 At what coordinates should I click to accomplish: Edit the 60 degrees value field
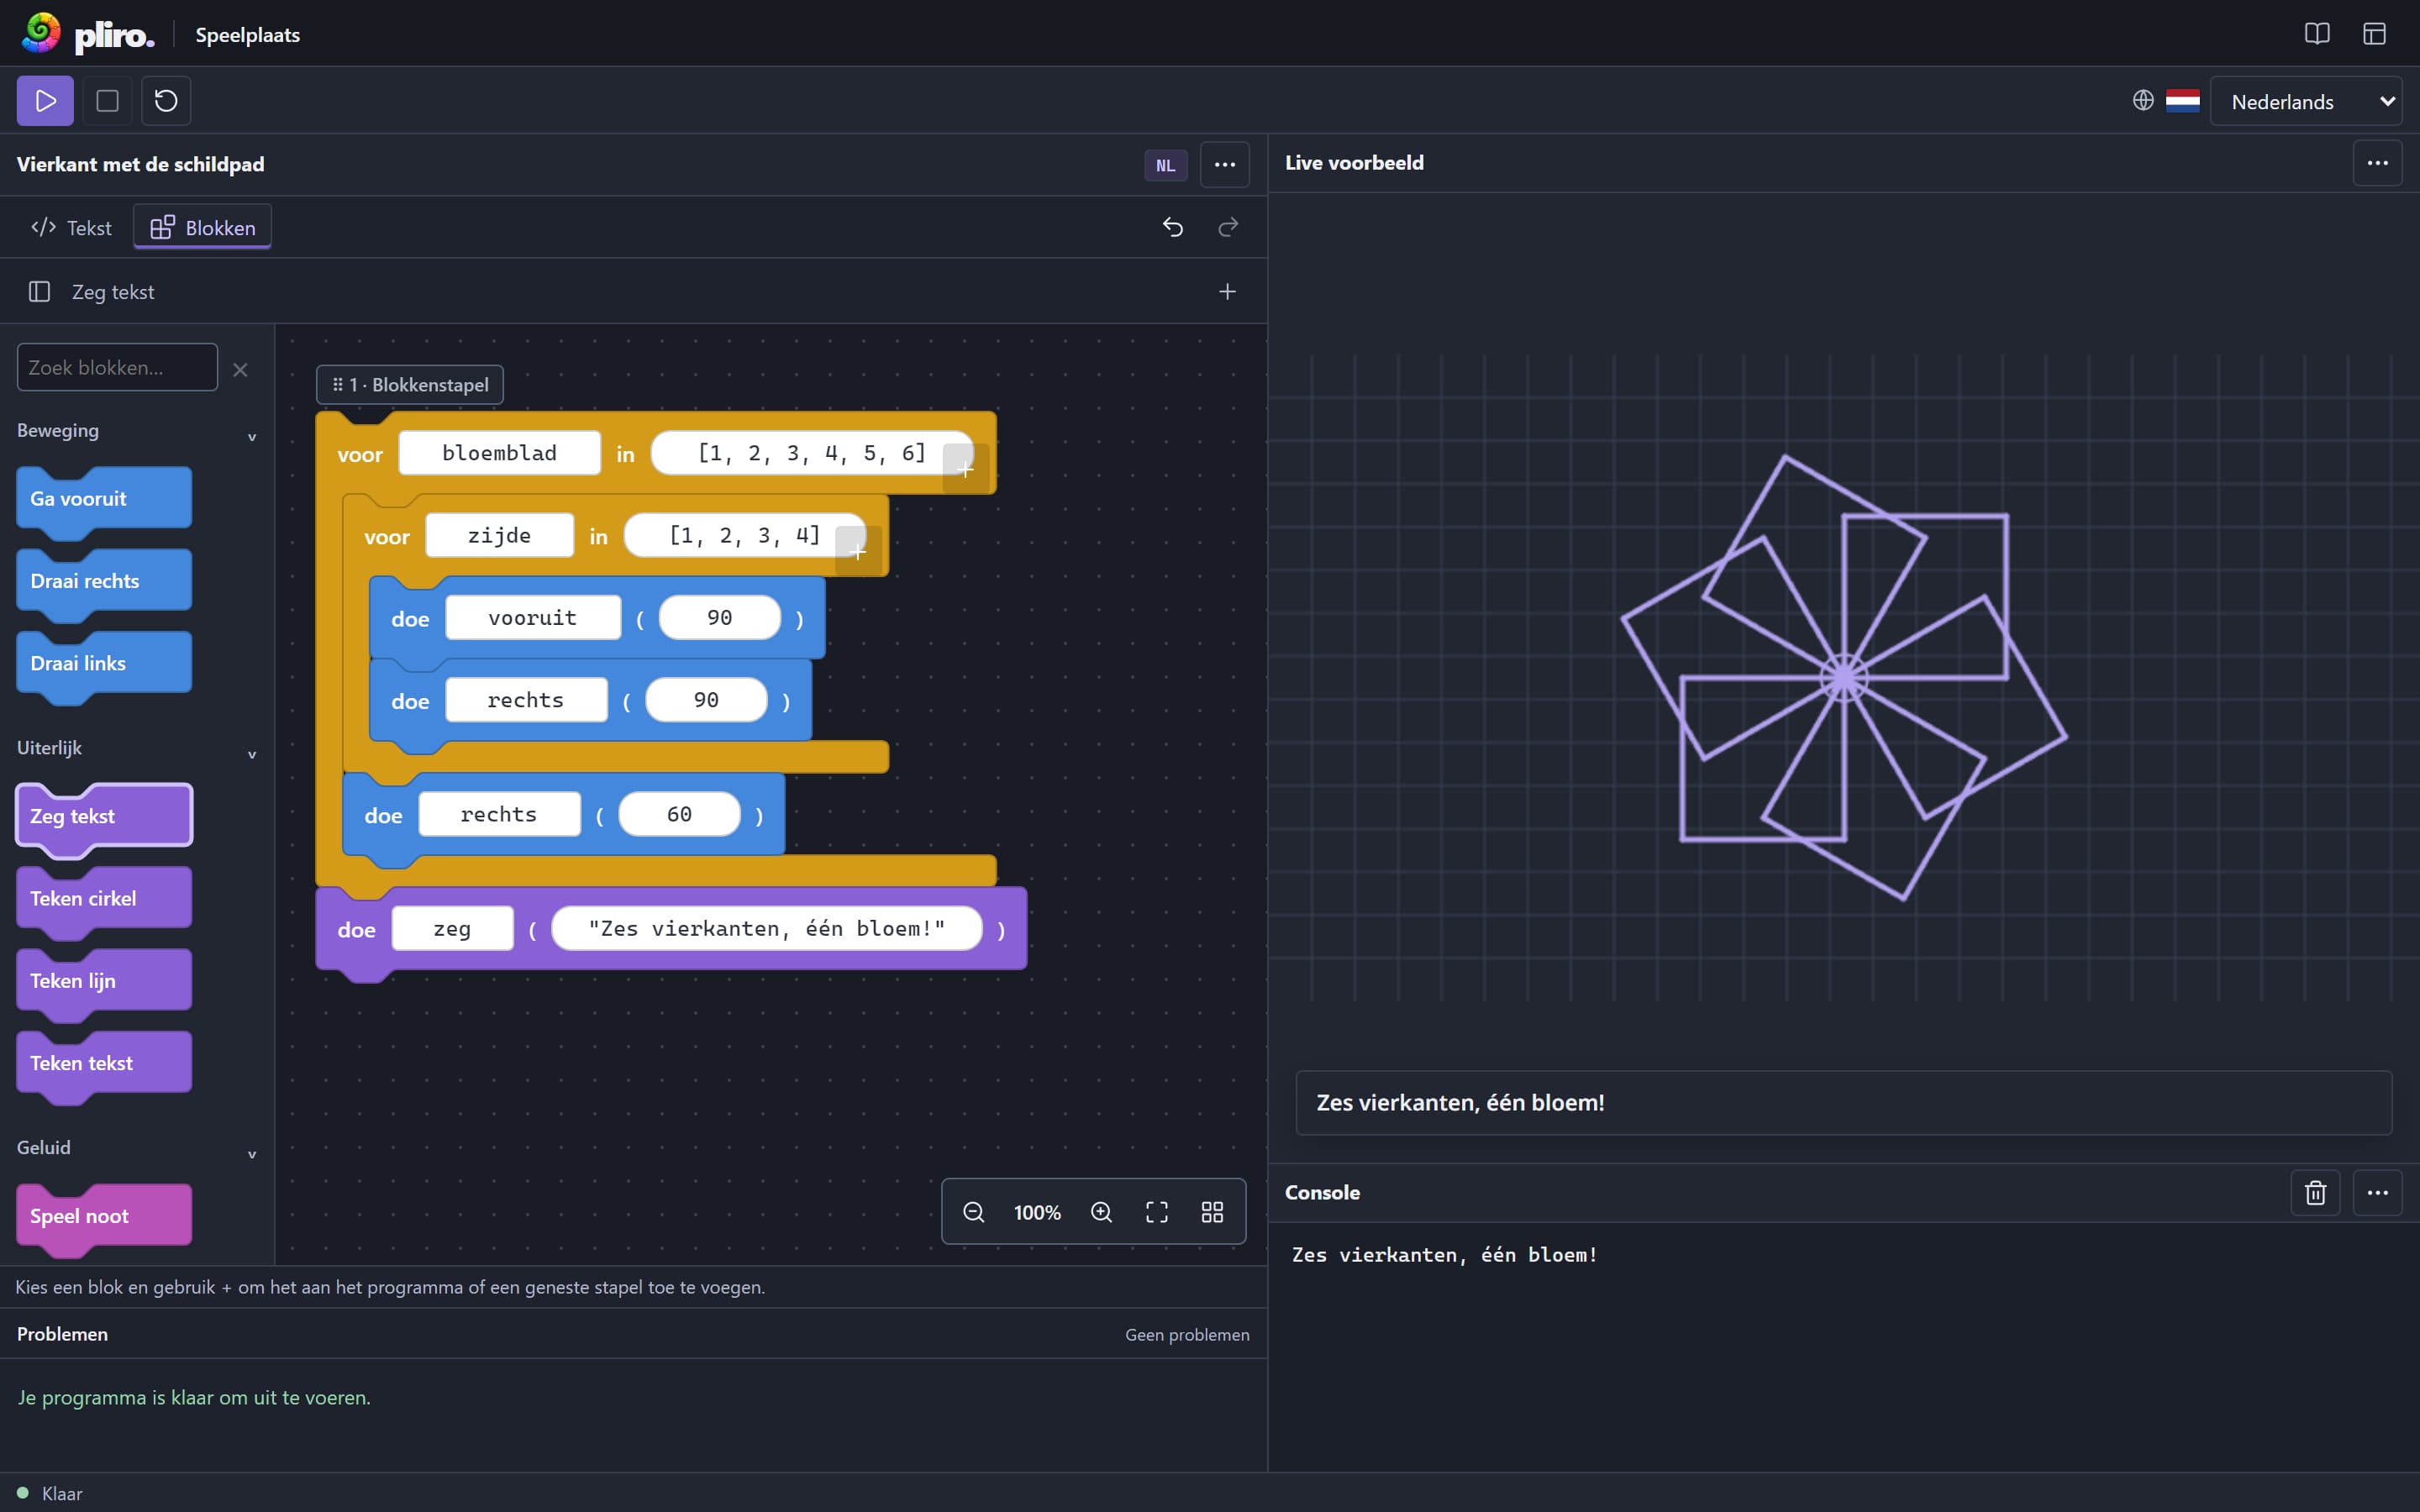(679, 814)
